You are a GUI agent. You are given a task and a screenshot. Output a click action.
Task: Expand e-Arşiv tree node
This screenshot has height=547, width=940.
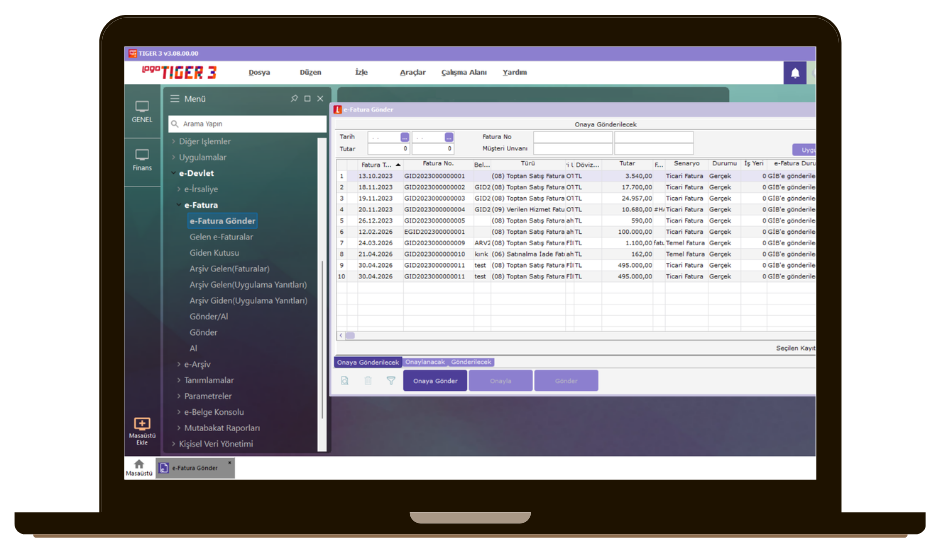[x=179, y=364]
